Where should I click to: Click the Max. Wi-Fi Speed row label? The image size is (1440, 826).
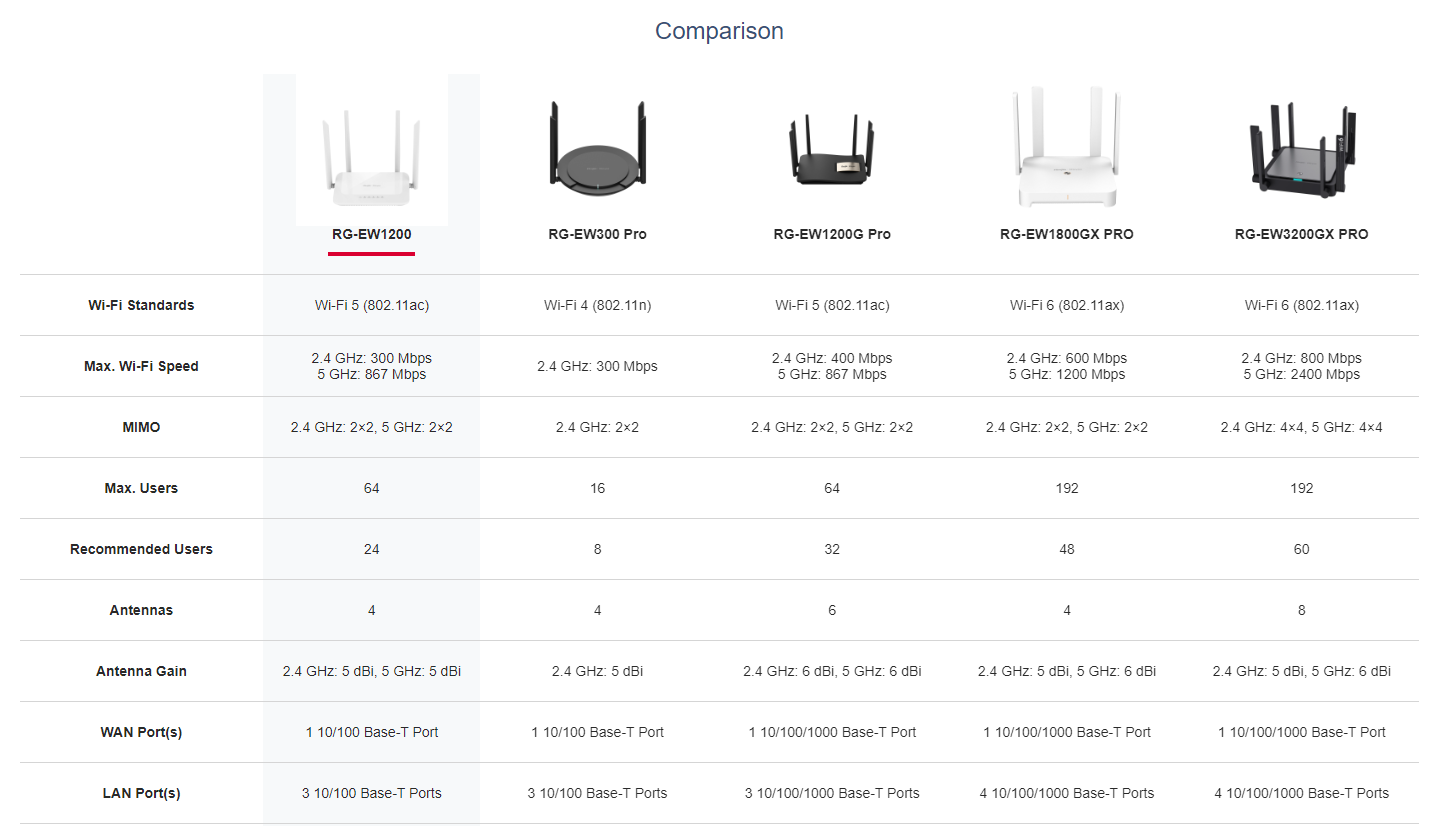(141, 366)
